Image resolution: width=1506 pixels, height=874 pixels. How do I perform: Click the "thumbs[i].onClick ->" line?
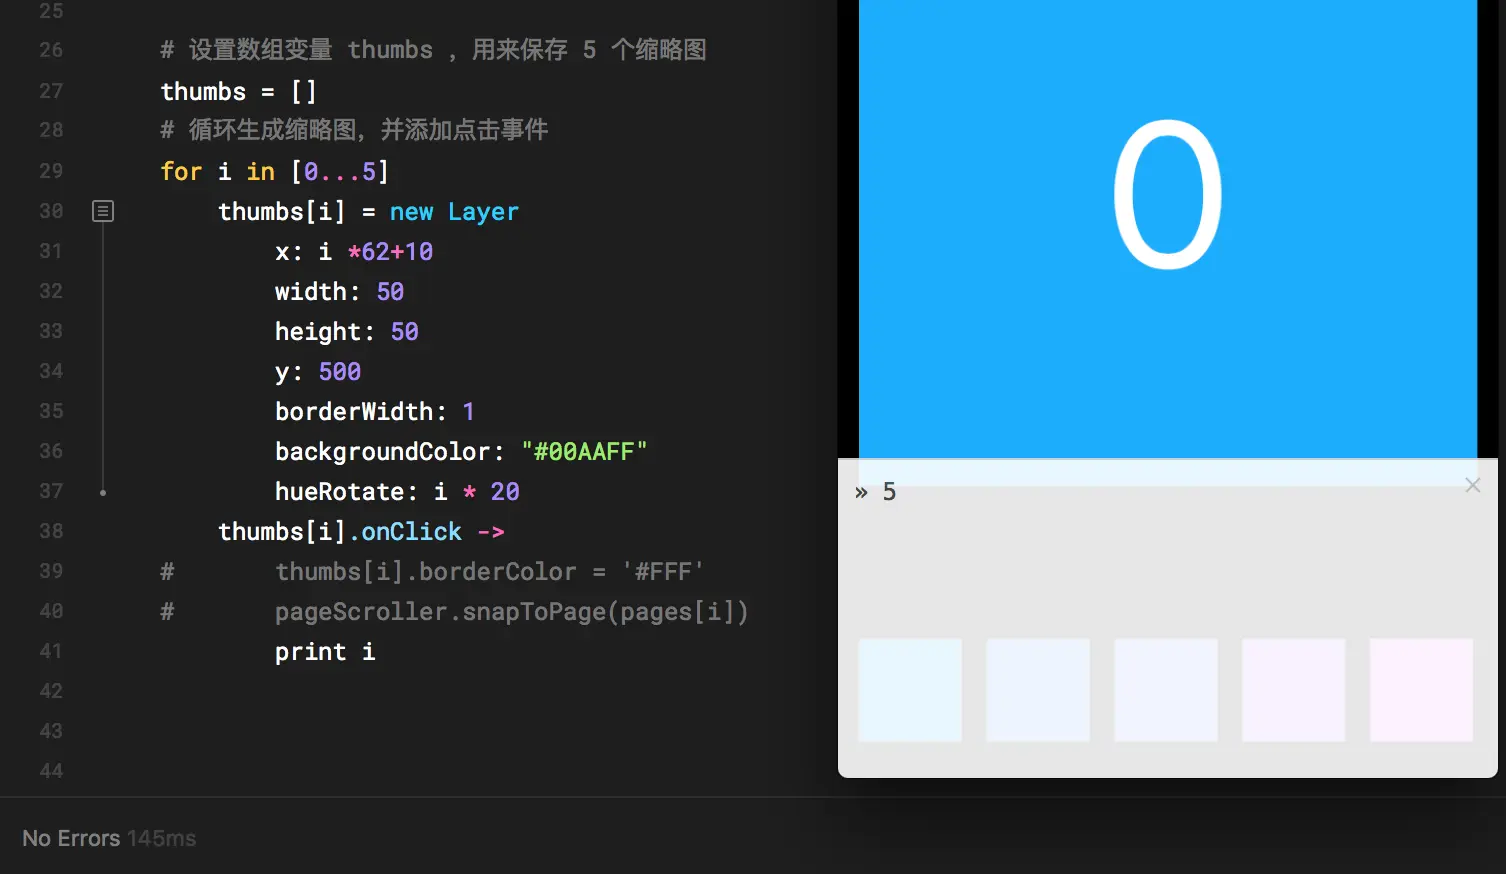pos(361,531)
